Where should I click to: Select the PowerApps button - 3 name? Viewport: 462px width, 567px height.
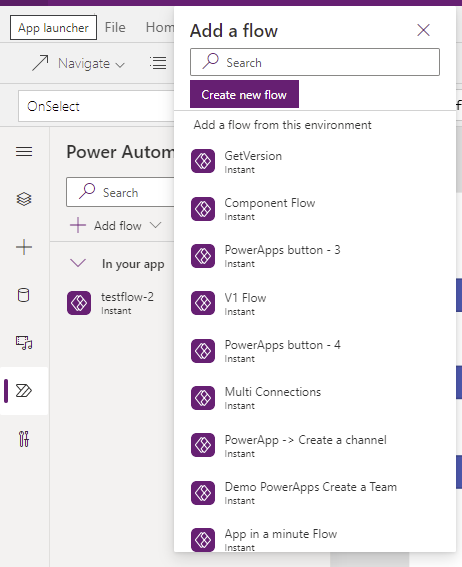(x=282, y=250)
